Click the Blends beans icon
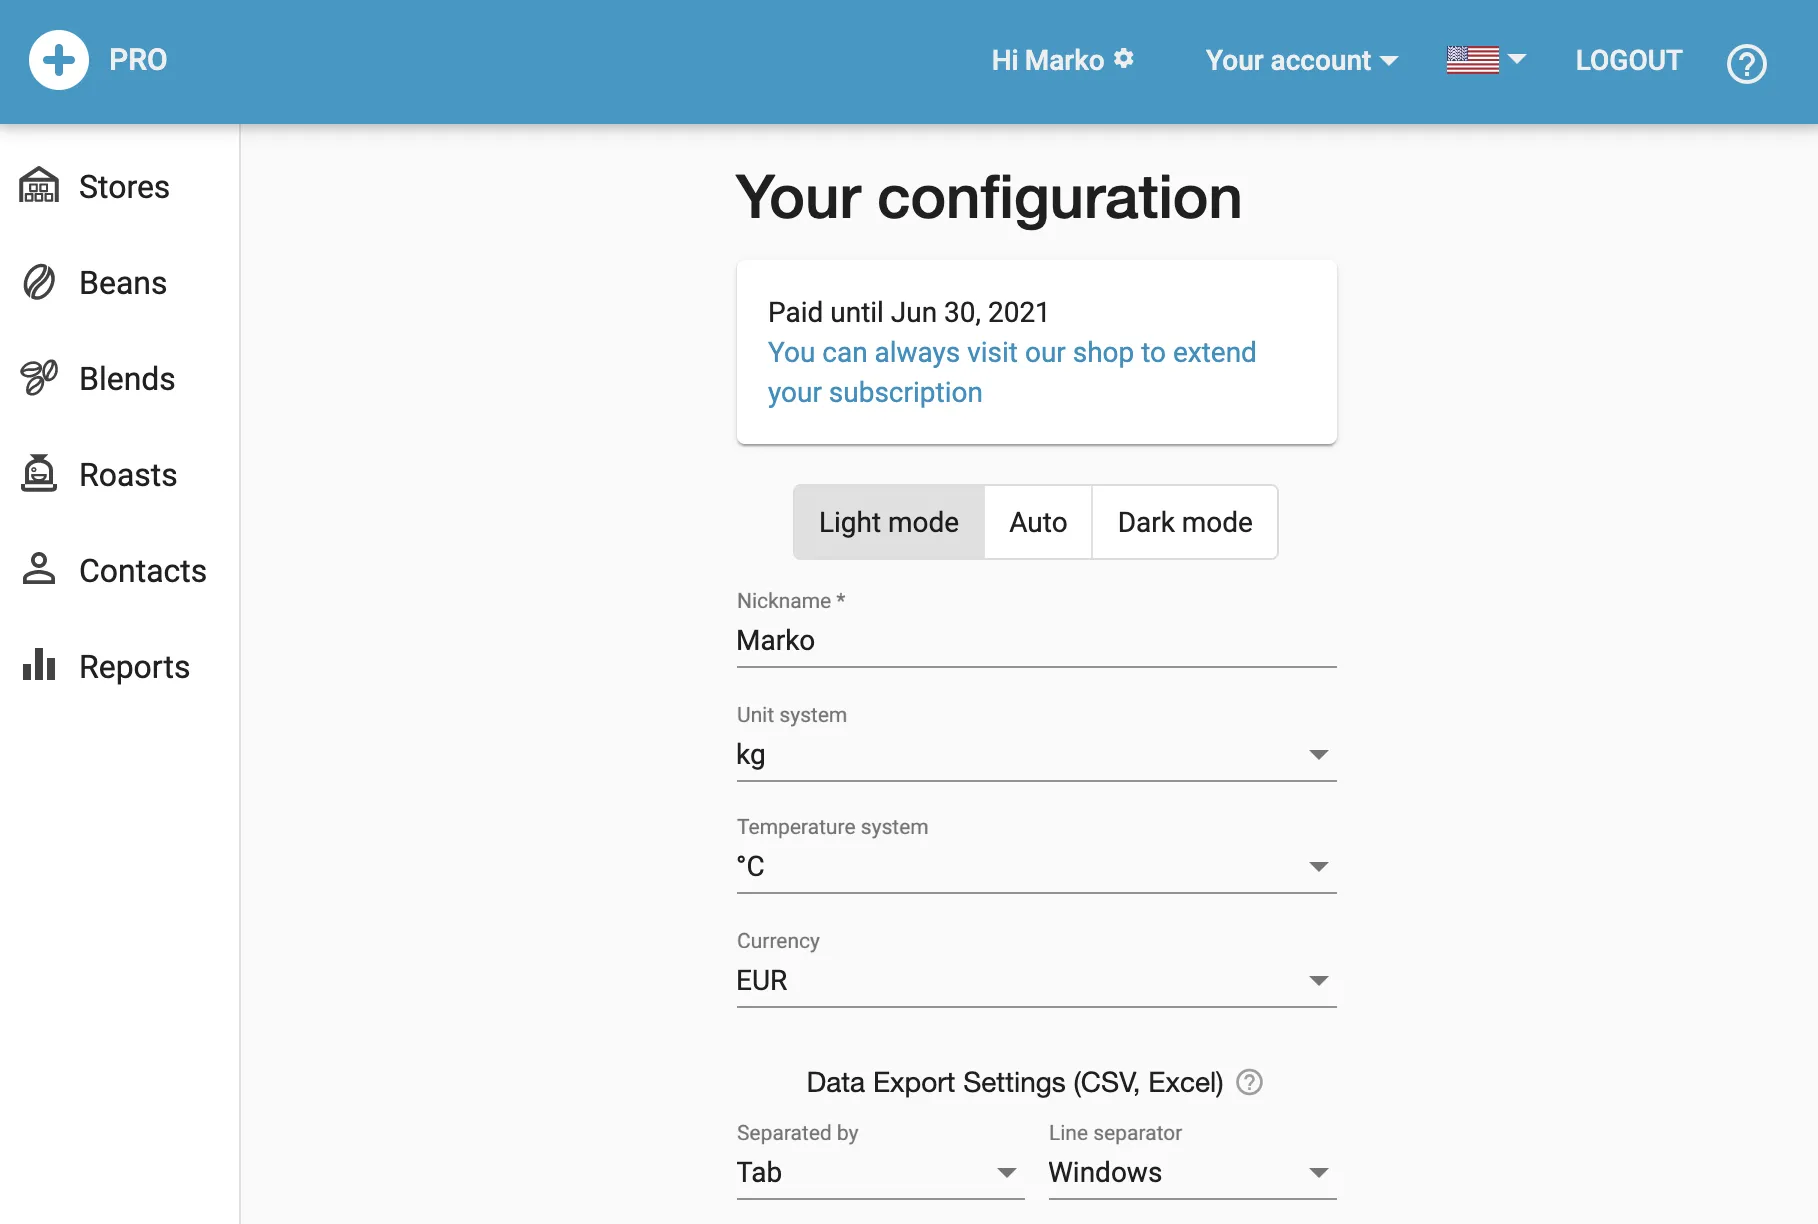1818x1224 pixels. (39, 378)
